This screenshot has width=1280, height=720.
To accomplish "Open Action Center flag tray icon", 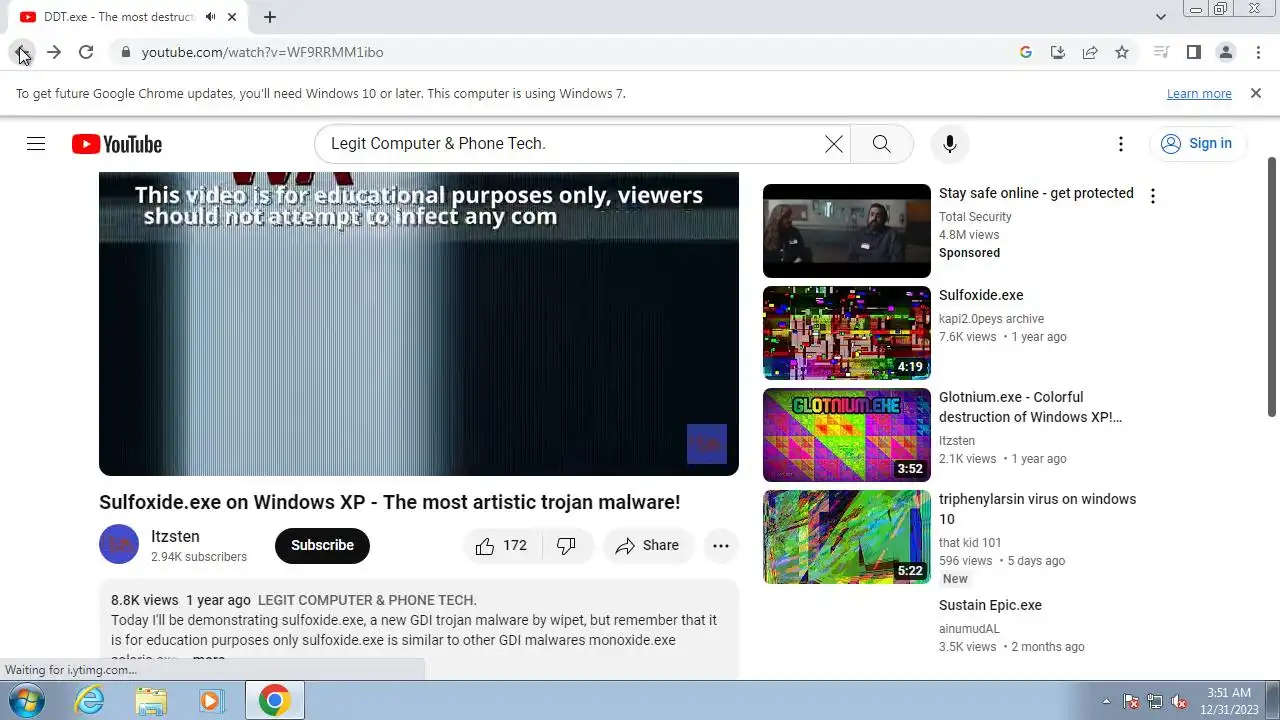I will tap(1131, 701).
